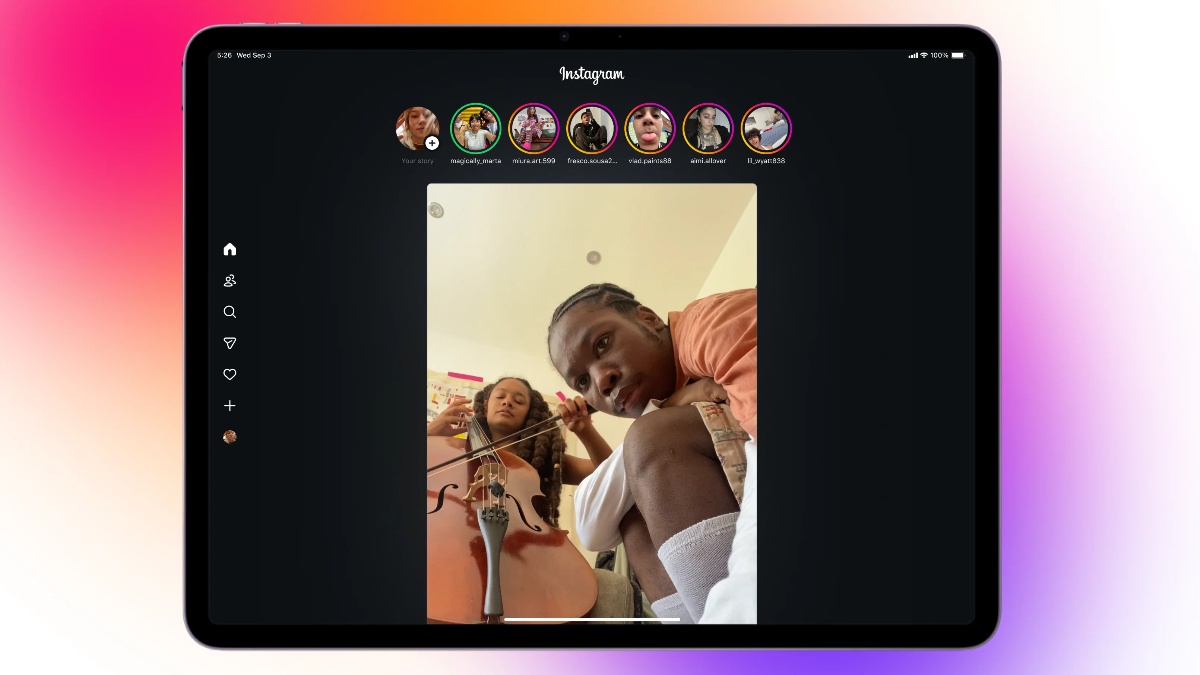Click the Instagram logo at top

coord(592,75)
